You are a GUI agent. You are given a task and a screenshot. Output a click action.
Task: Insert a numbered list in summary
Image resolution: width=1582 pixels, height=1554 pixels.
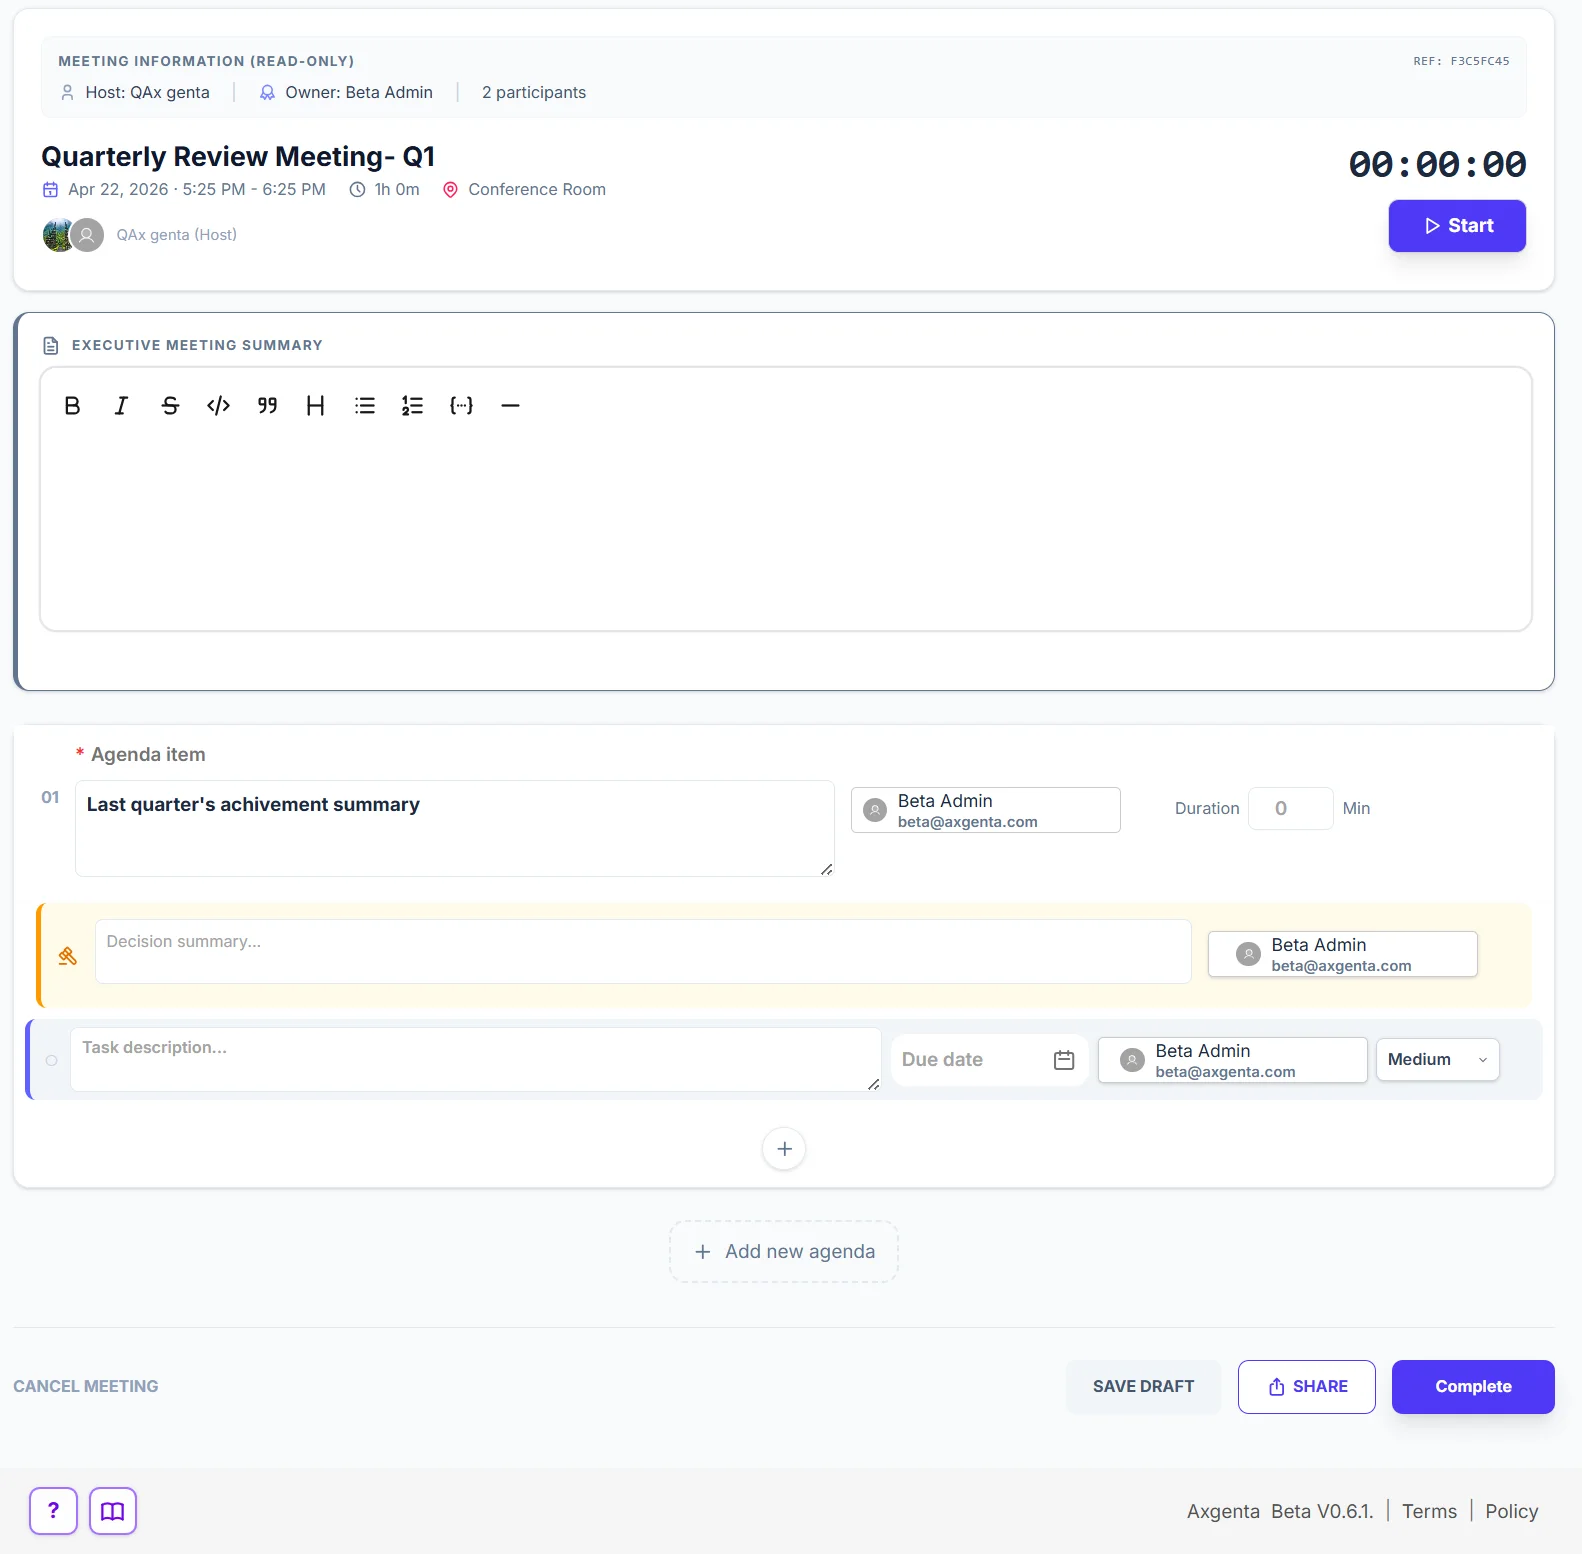(x=412, y=405)
